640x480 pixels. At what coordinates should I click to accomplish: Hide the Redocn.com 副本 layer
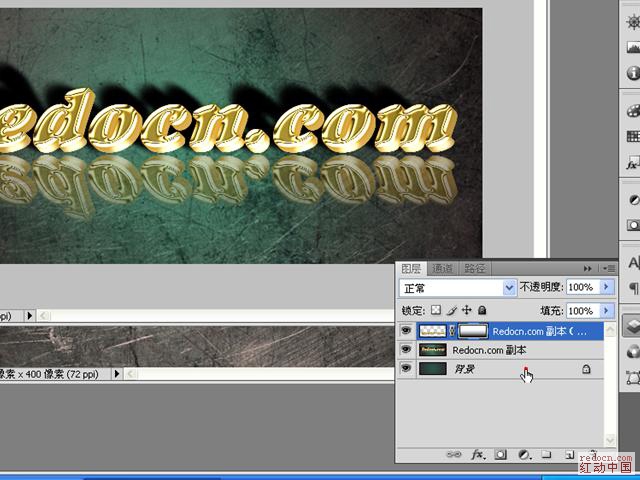[x=406, y=350]
